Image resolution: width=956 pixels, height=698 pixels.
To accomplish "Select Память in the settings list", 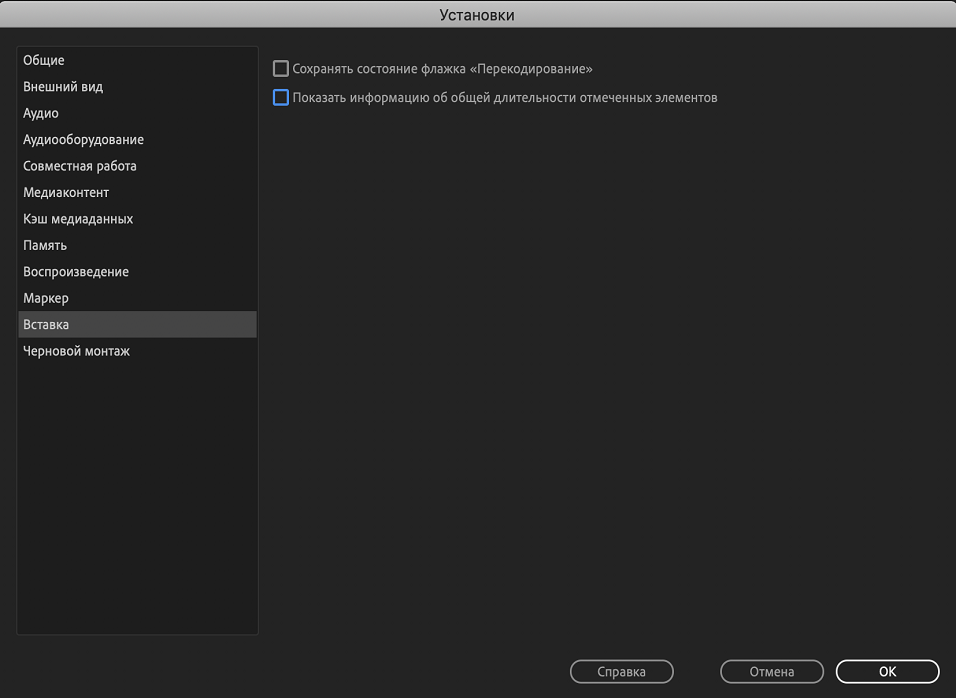I will (45, 245).
